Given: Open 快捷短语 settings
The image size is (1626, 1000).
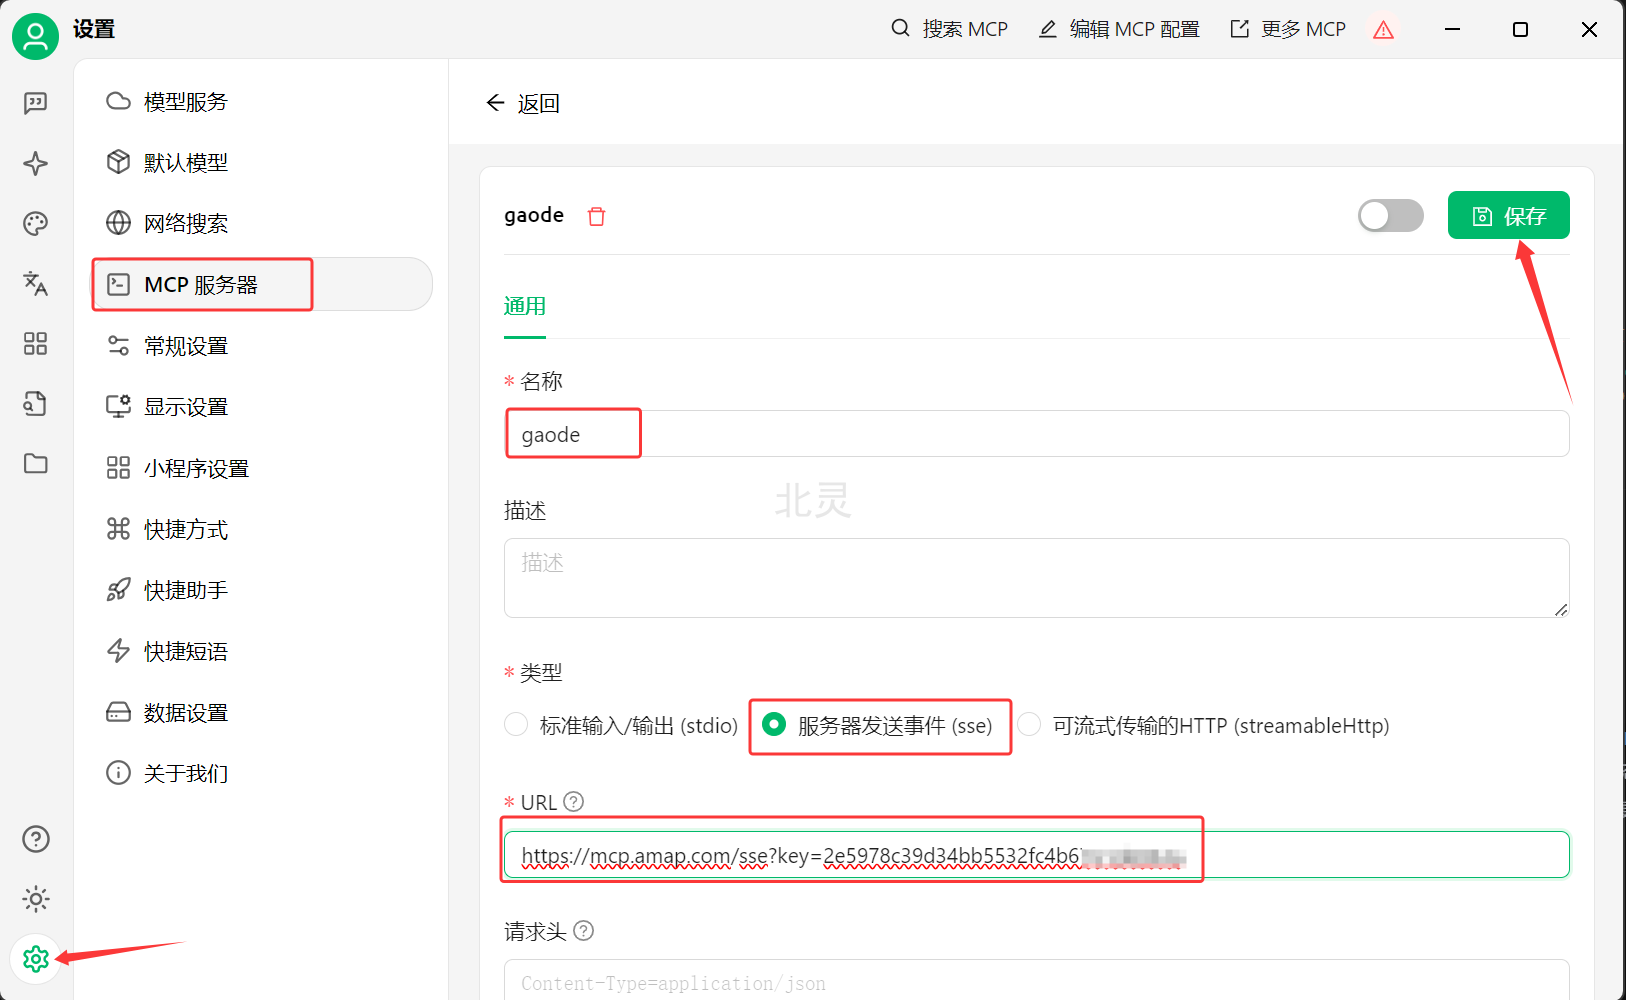Looking at the screenshot, I should coord(262,651).
